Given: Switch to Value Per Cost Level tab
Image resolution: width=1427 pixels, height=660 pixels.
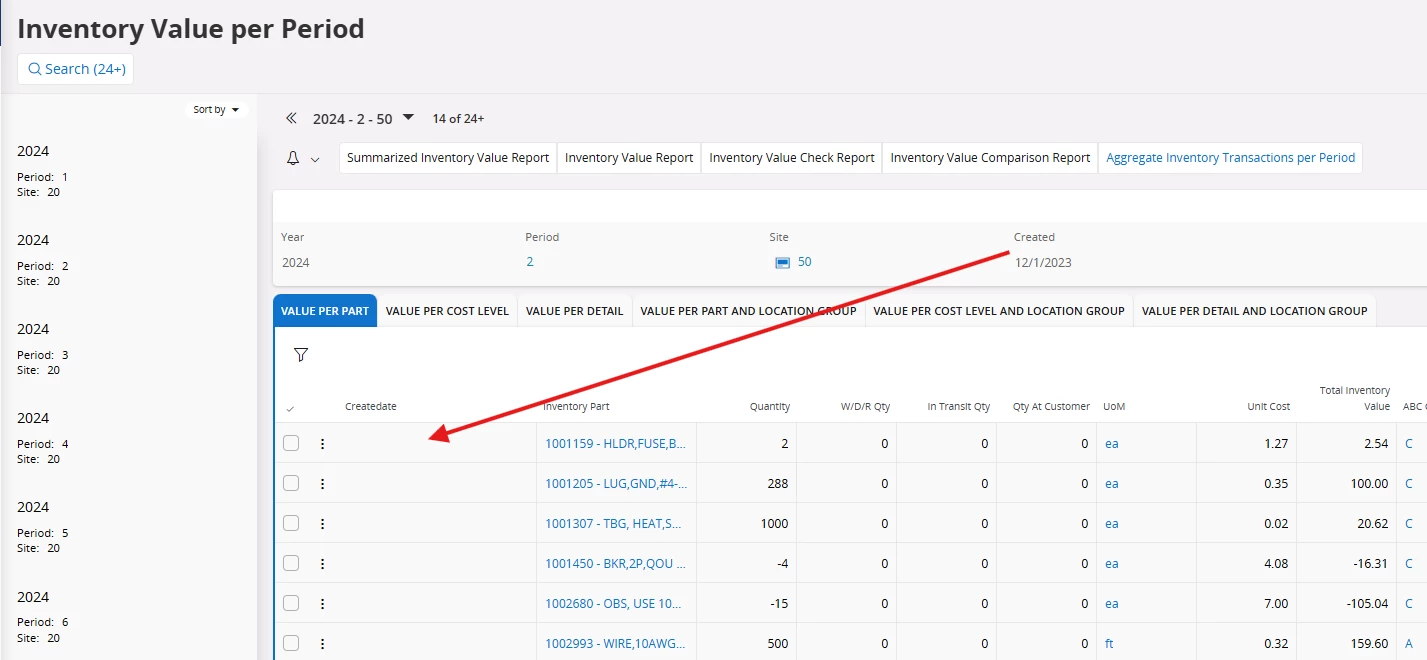Looking at the screenshot, I should coord(447,311).
